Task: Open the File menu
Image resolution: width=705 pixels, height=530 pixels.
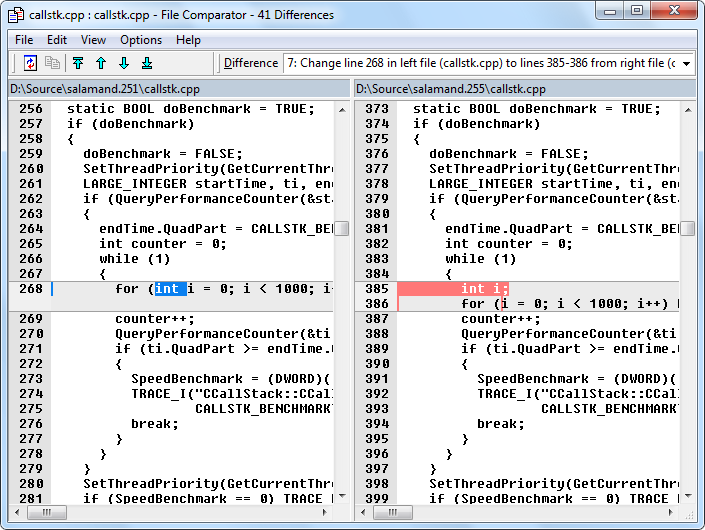Action: tap(24, 40)
